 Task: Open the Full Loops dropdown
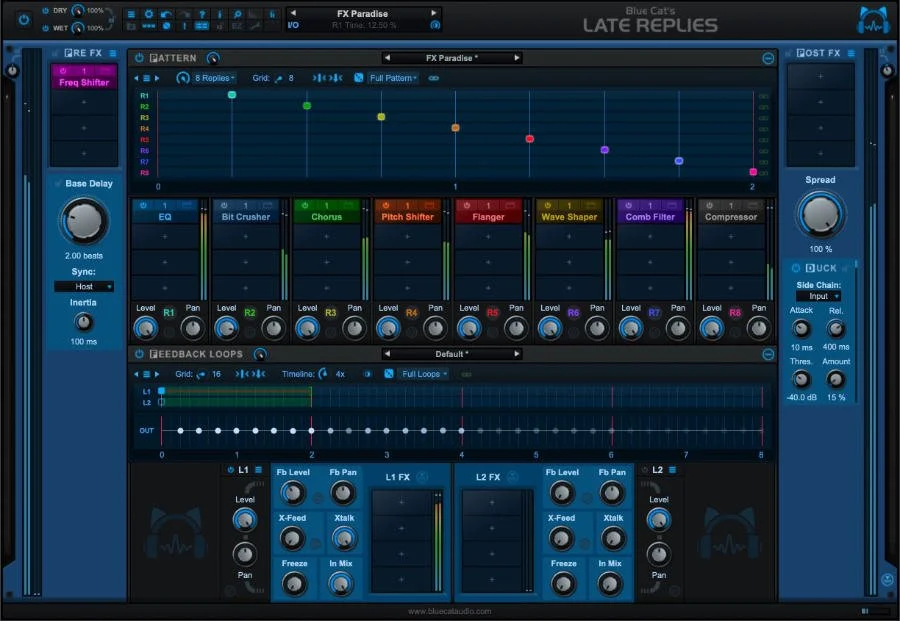click(424, 374)
